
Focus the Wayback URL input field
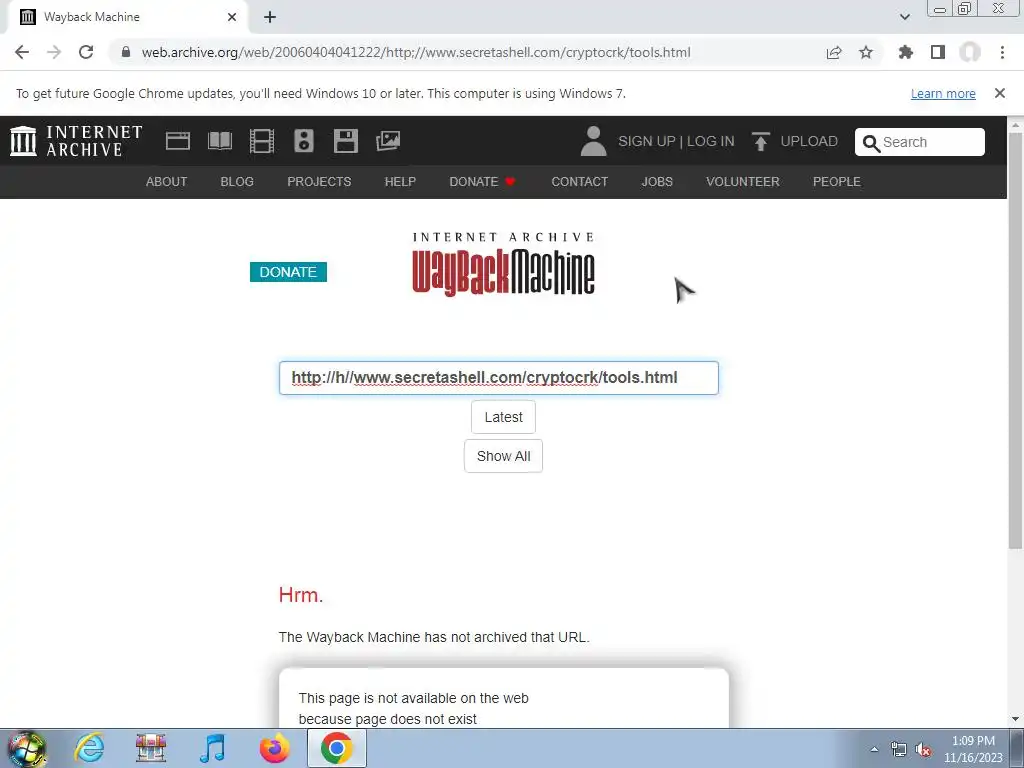[499, 377]
